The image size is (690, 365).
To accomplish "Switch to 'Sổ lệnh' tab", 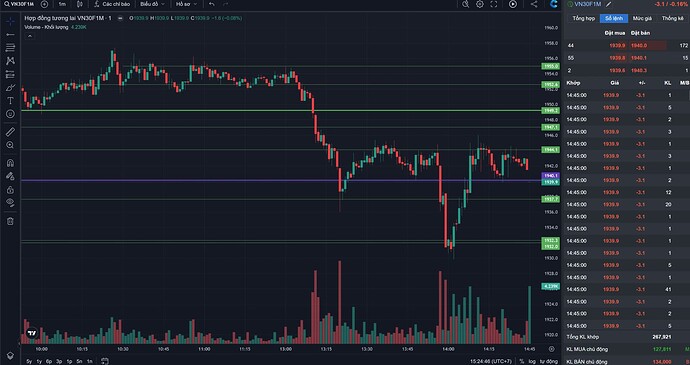I will coord(614,18).
